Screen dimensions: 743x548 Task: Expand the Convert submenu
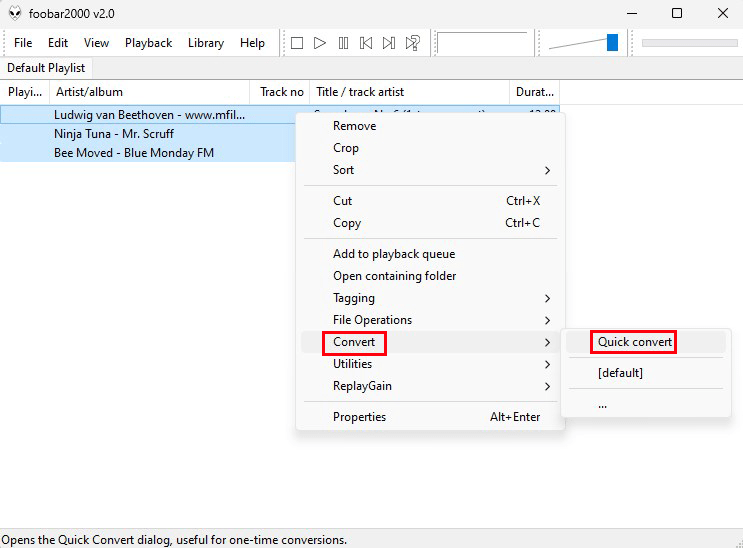tap(430, 342)
